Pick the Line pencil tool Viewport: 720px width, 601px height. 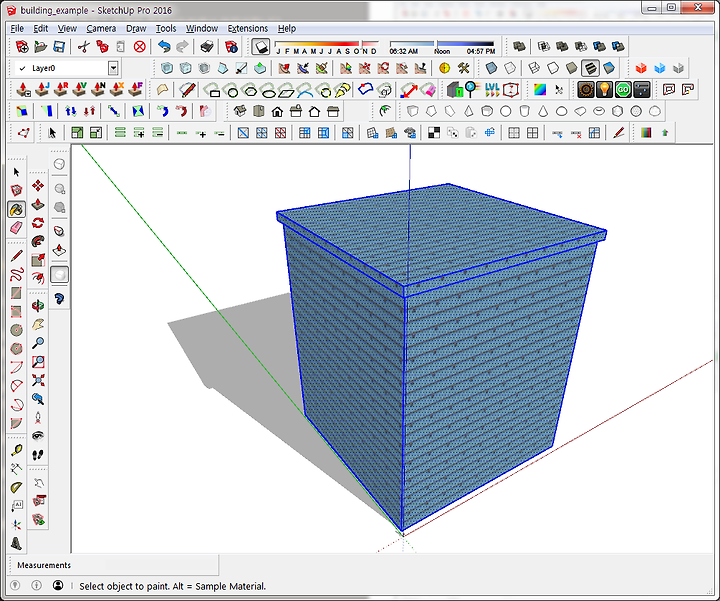pyautogui.click(x=17, y=256)
